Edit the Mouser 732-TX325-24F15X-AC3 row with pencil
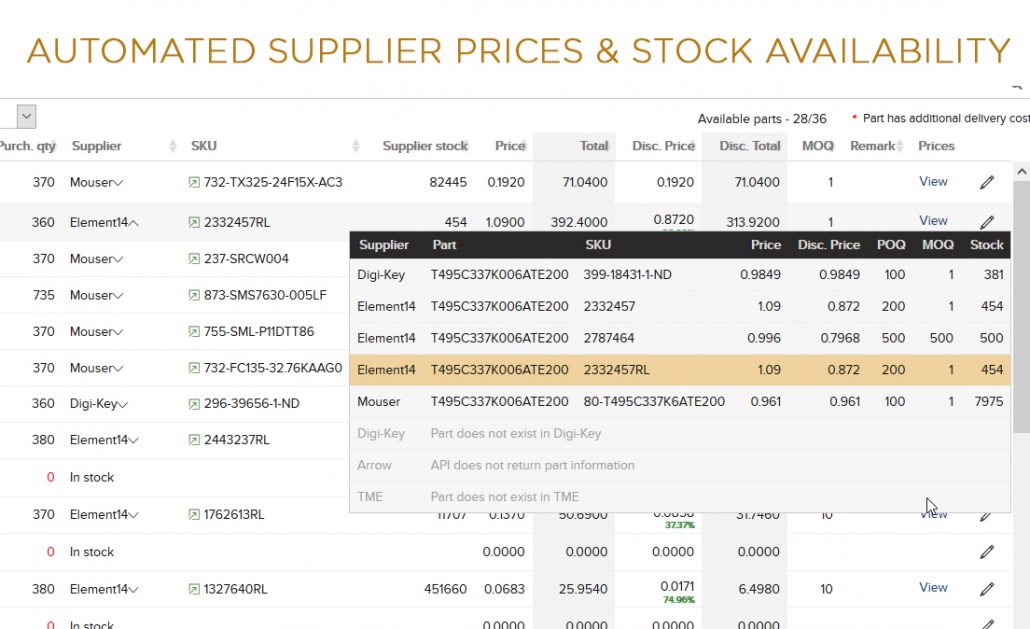 [x=987, y=183]
